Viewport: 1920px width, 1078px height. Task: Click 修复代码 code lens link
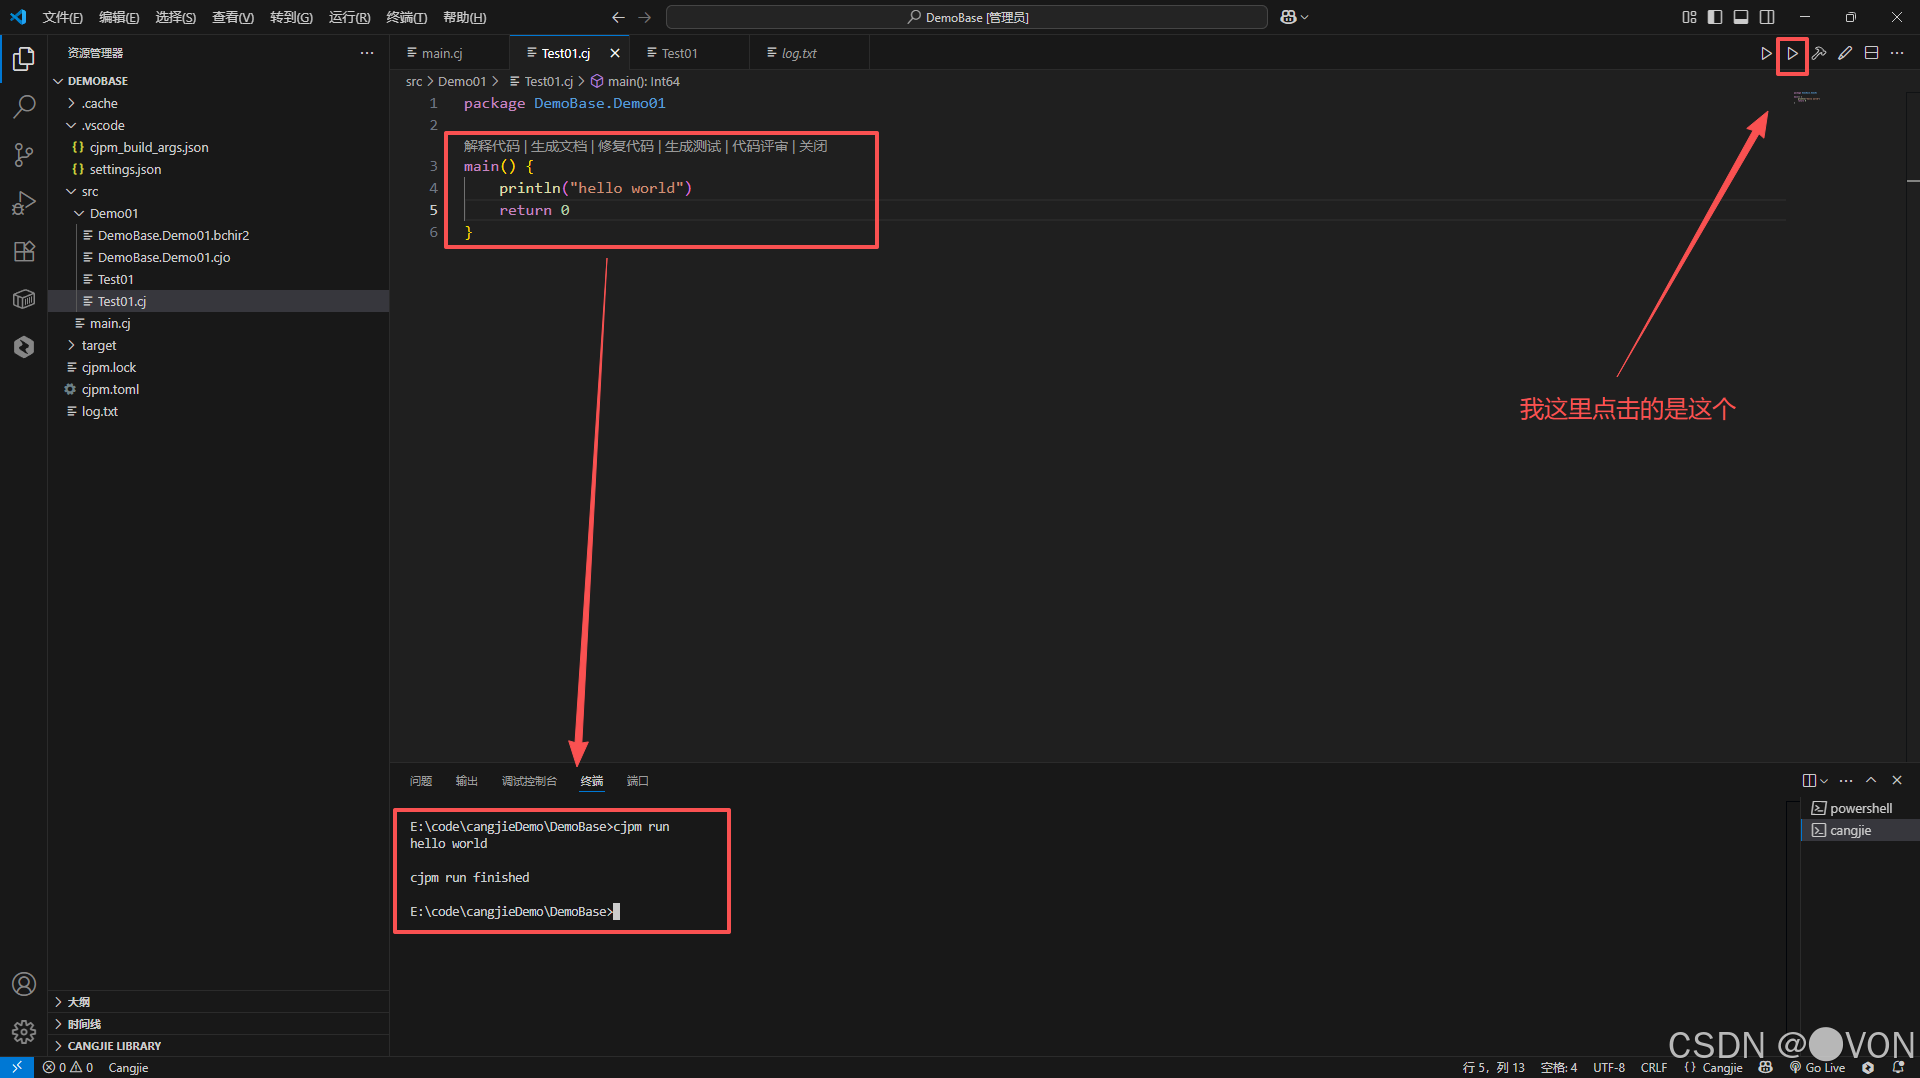[626, 146]
